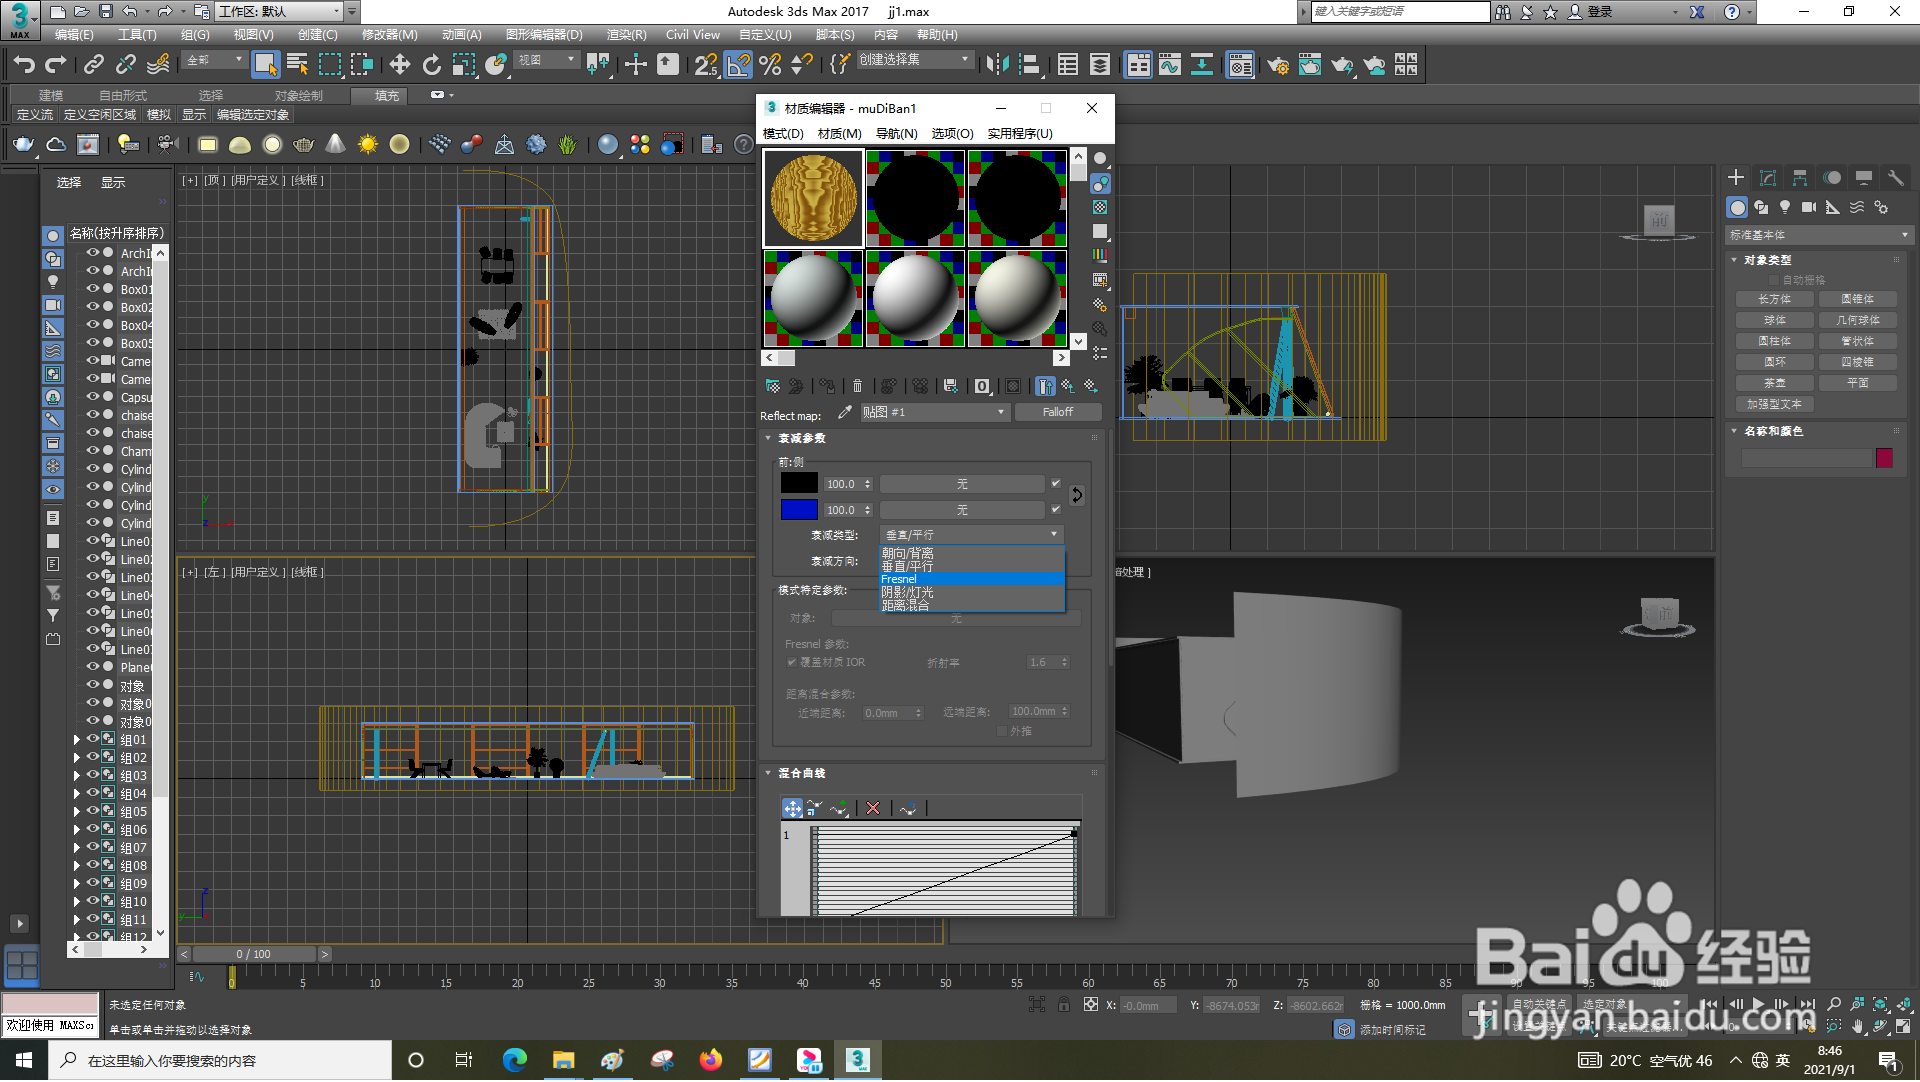The width and height of the screenshot is (1920, 1082).
Task: Hide Box01 using its eye icon
Action: coord(92,289)
